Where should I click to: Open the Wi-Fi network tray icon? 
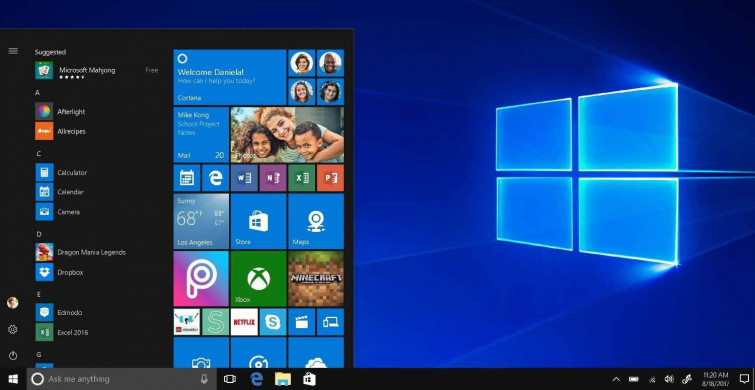[652, 379]
